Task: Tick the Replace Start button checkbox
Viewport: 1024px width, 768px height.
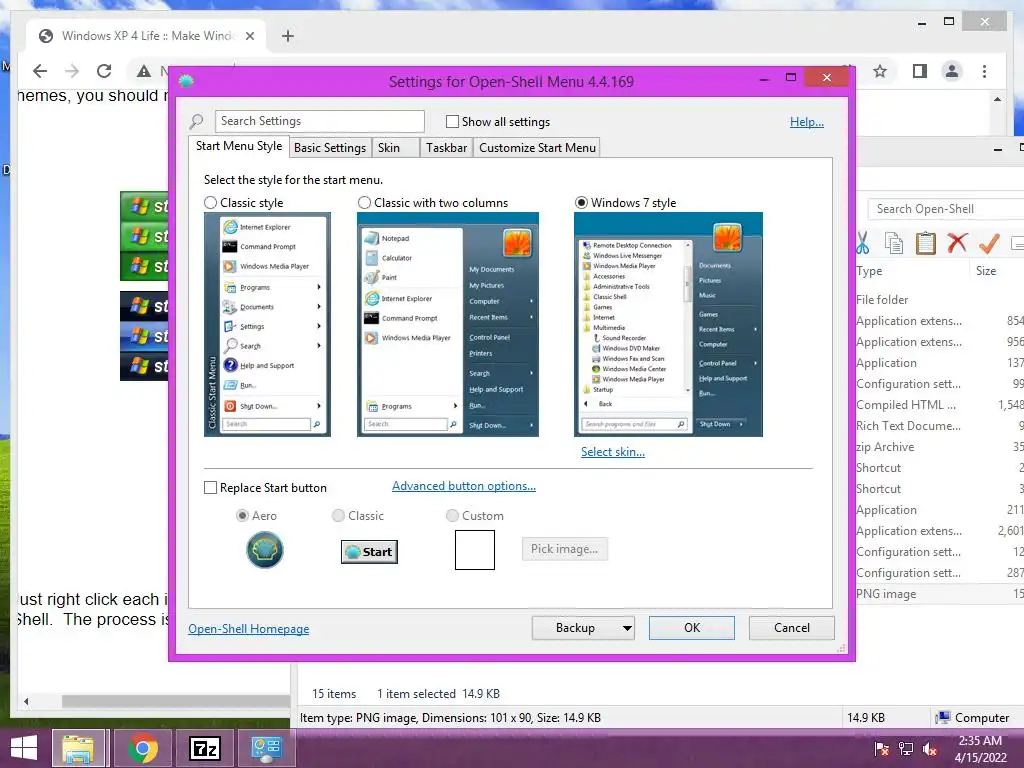Action: (x=210, y=488)
